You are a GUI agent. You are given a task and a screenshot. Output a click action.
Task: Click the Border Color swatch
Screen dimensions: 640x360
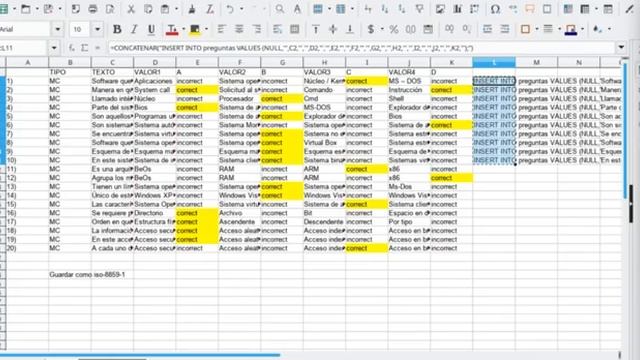tap(571, 29)
